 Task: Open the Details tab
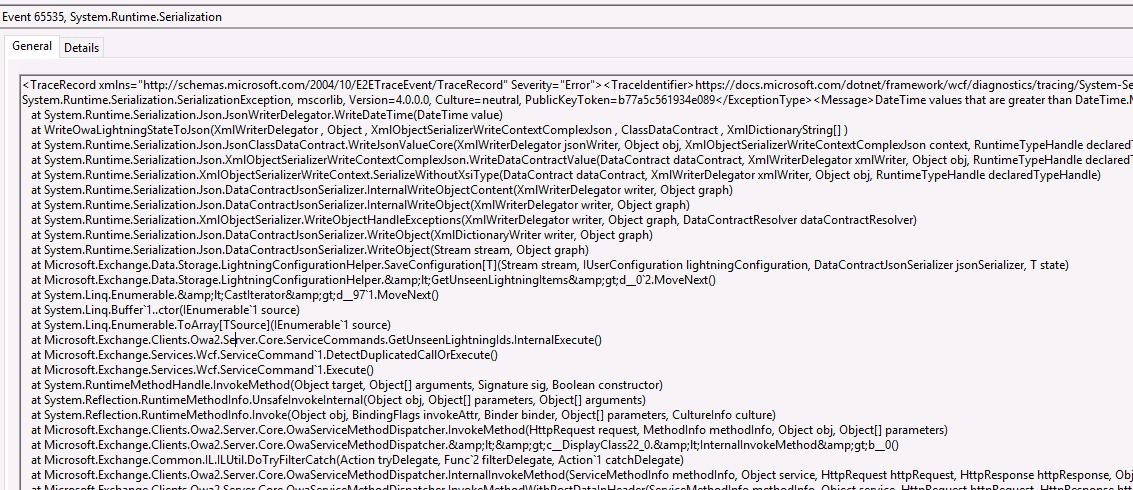pos(81,48)
